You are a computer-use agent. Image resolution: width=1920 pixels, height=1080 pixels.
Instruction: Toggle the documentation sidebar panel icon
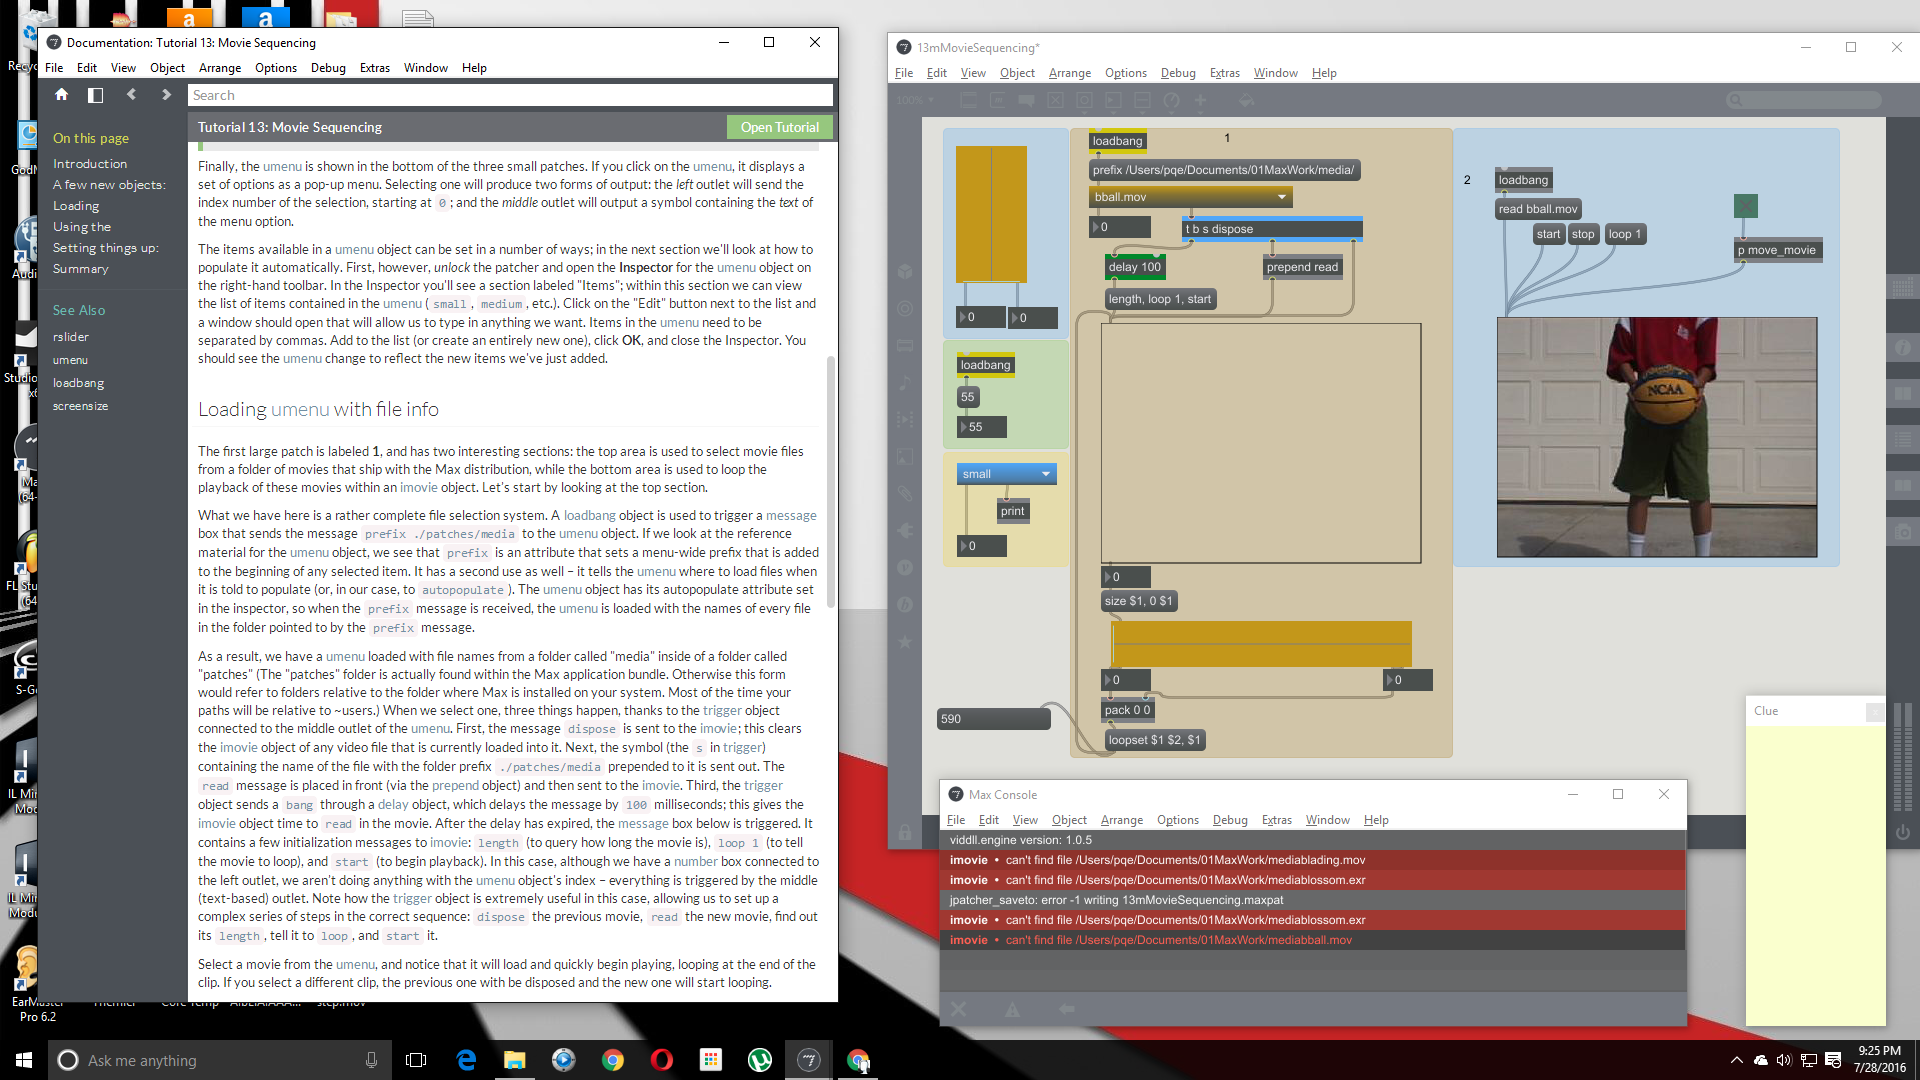(x=96, y=95)
